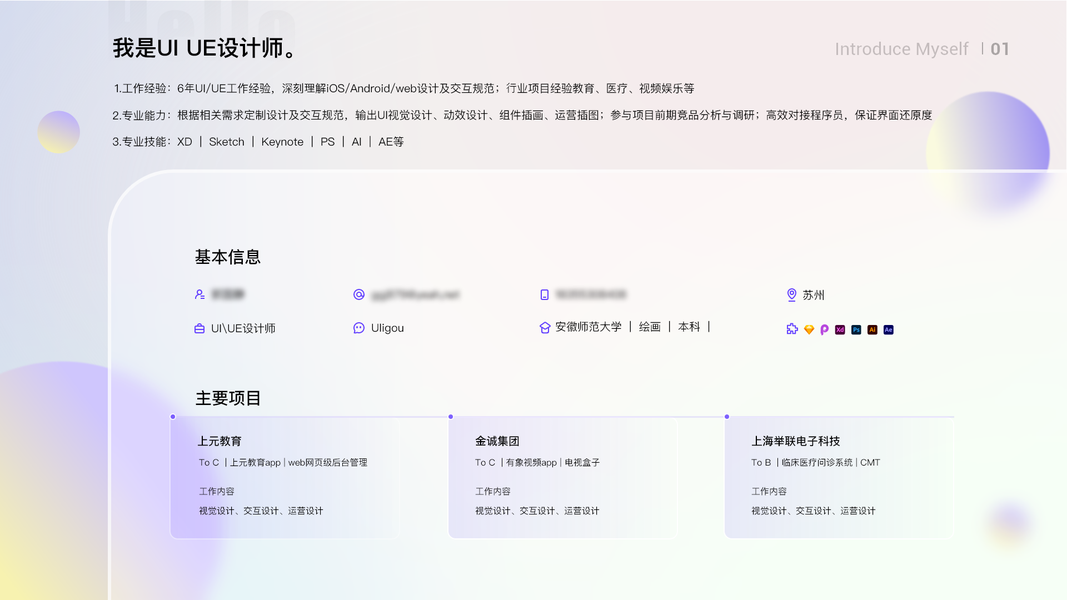This screenshot has height=600, width=1067.
Task: Click the line starting 1.工作经验
Action: pyautogui.click(x=404, y=88)
